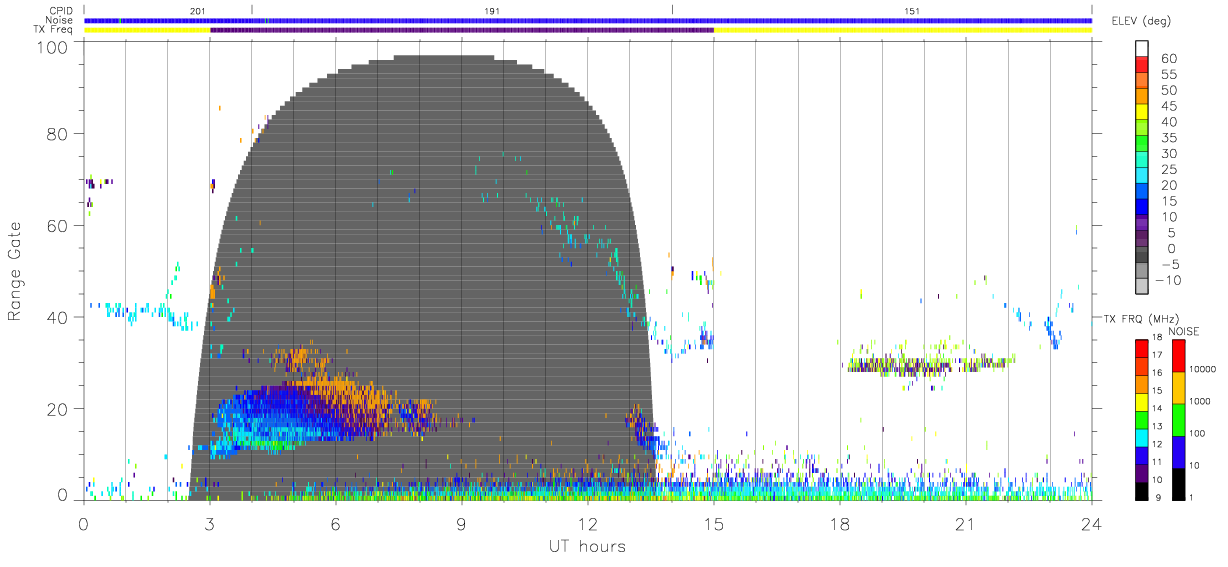This screenshot has height=567, width=1228.
Task: Pick the white top segment of ELEV color bar
Action: coord(1142,48)
